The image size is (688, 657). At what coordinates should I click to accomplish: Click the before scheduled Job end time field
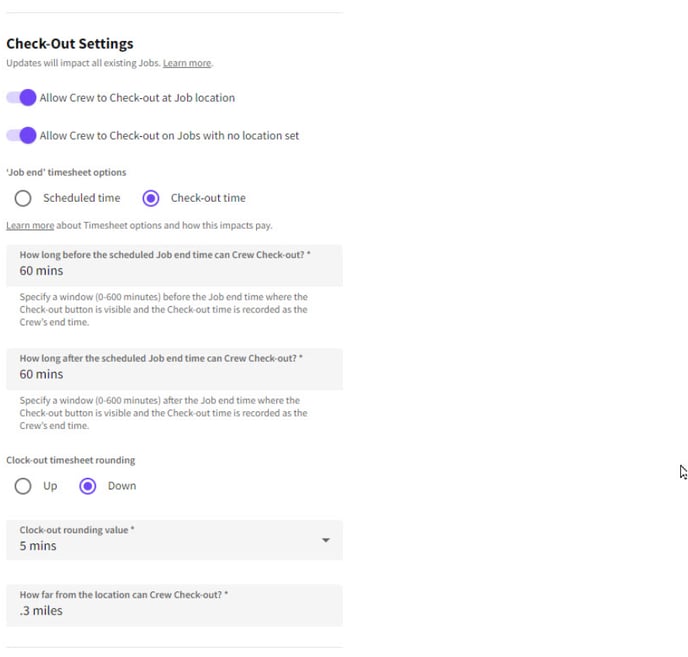tap(174, 266)
